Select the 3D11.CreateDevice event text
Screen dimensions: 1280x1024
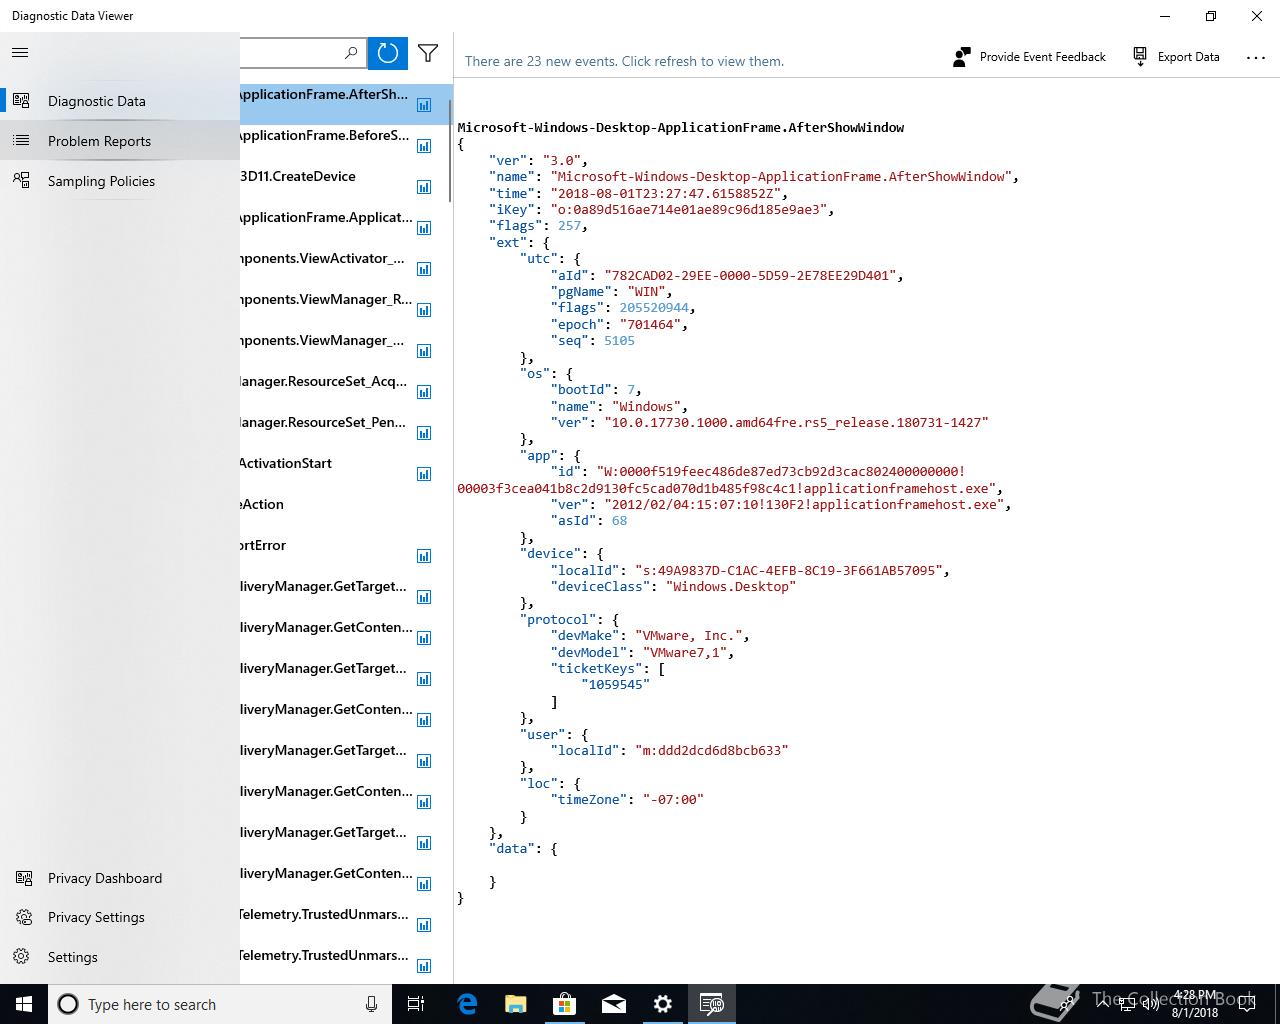coord(298,176)
